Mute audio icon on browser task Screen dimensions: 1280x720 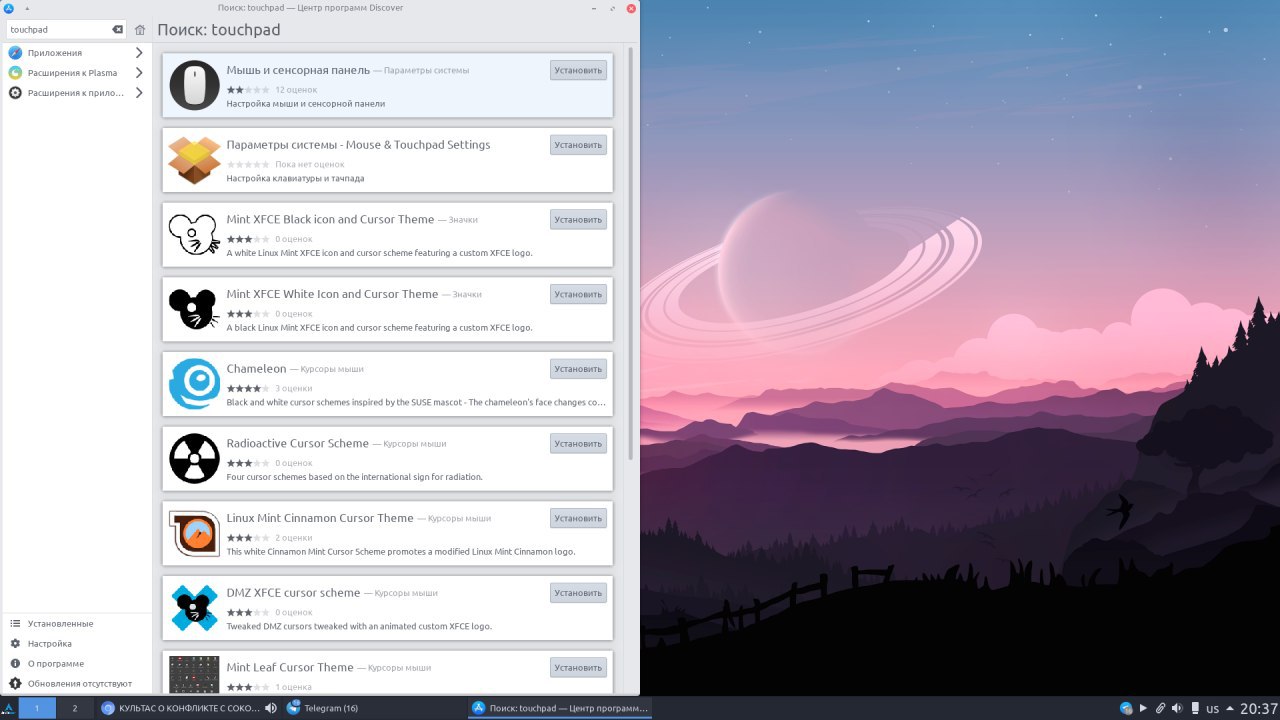[270, 708]
